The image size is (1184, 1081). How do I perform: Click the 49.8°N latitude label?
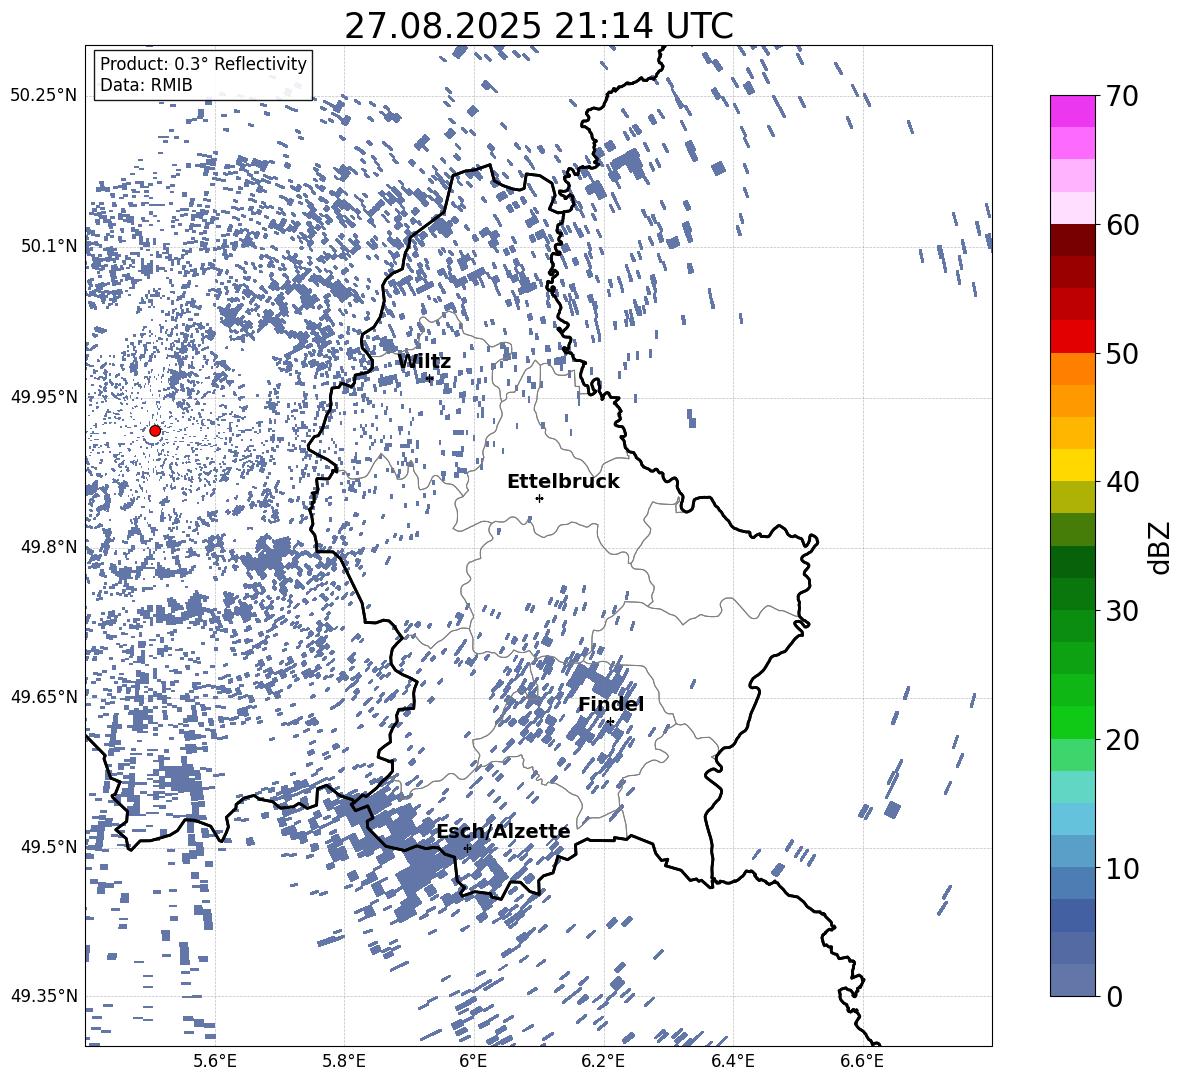(x=49, y=547)
